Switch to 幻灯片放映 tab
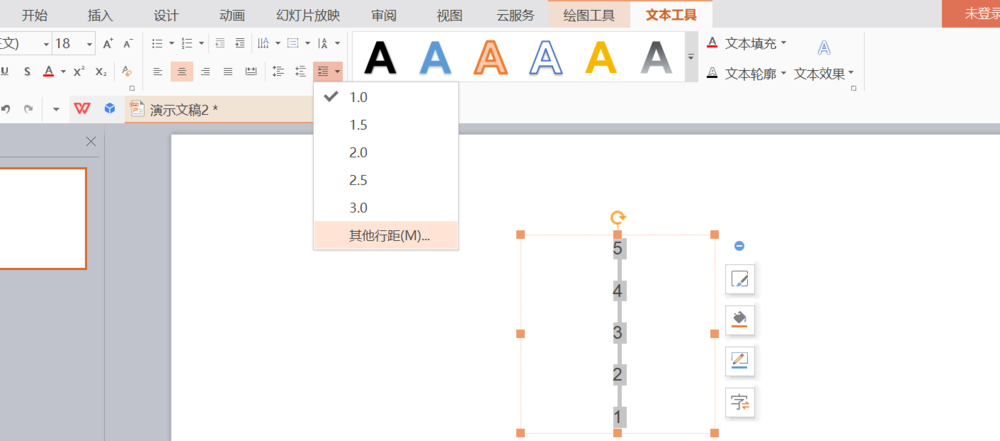The image size is (1000, 441). [308, 15]
